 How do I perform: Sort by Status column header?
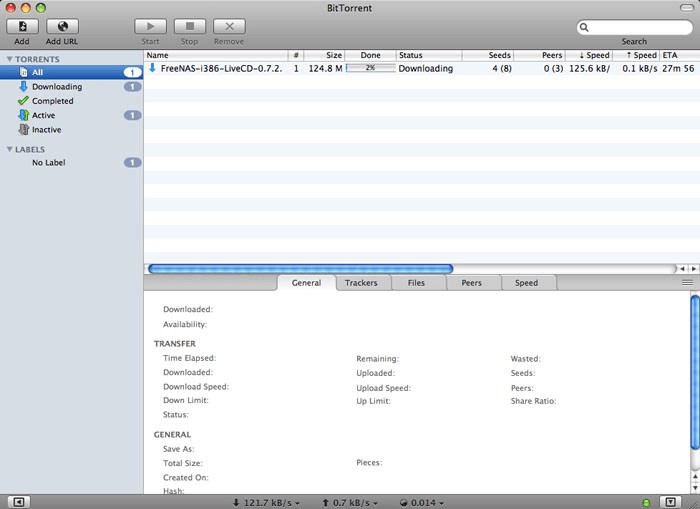click(429, 55)
